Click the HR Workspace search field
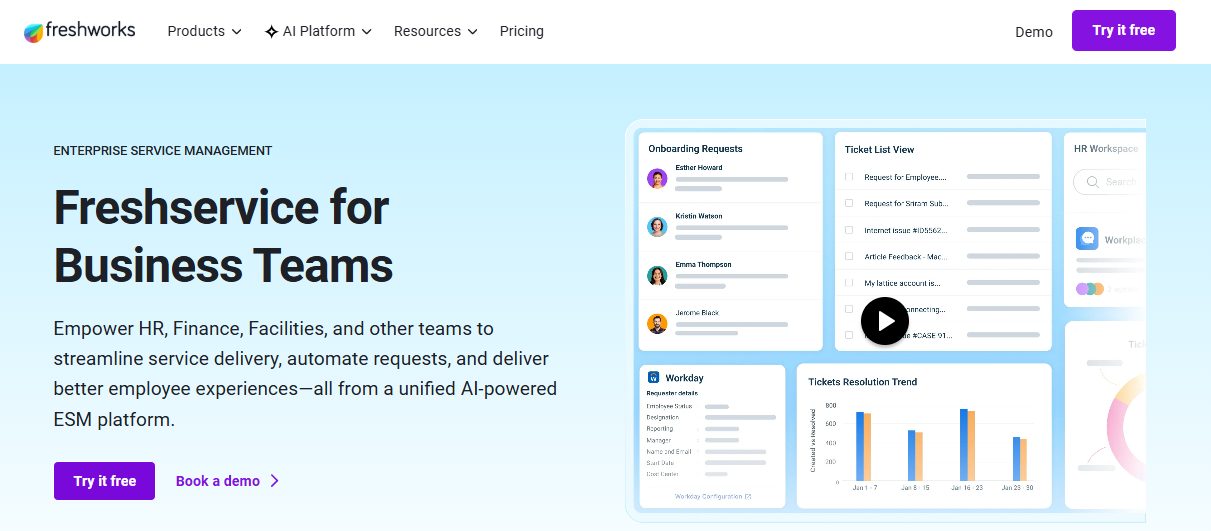 [1109, 182]
